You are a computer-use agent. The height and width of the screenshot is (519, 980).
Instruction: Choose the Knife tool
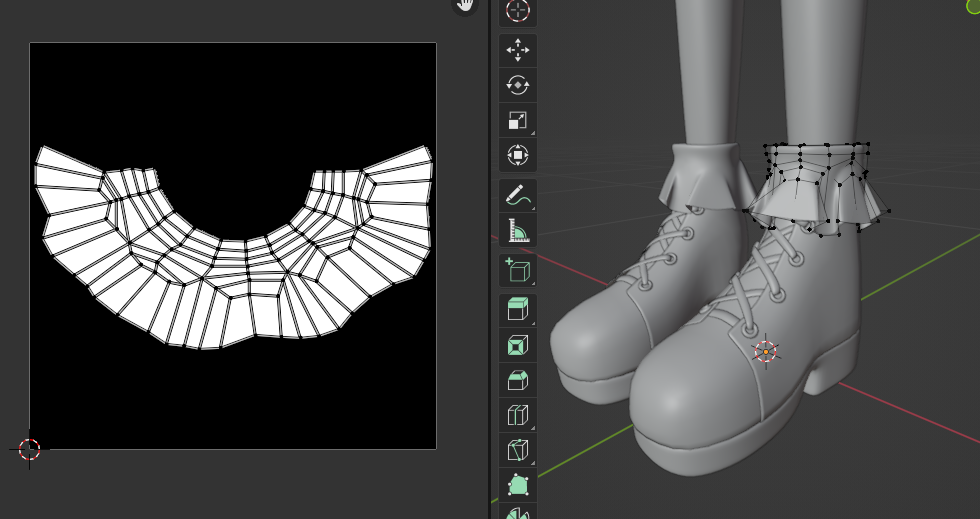pyautogui.click(x=517, y=450)
